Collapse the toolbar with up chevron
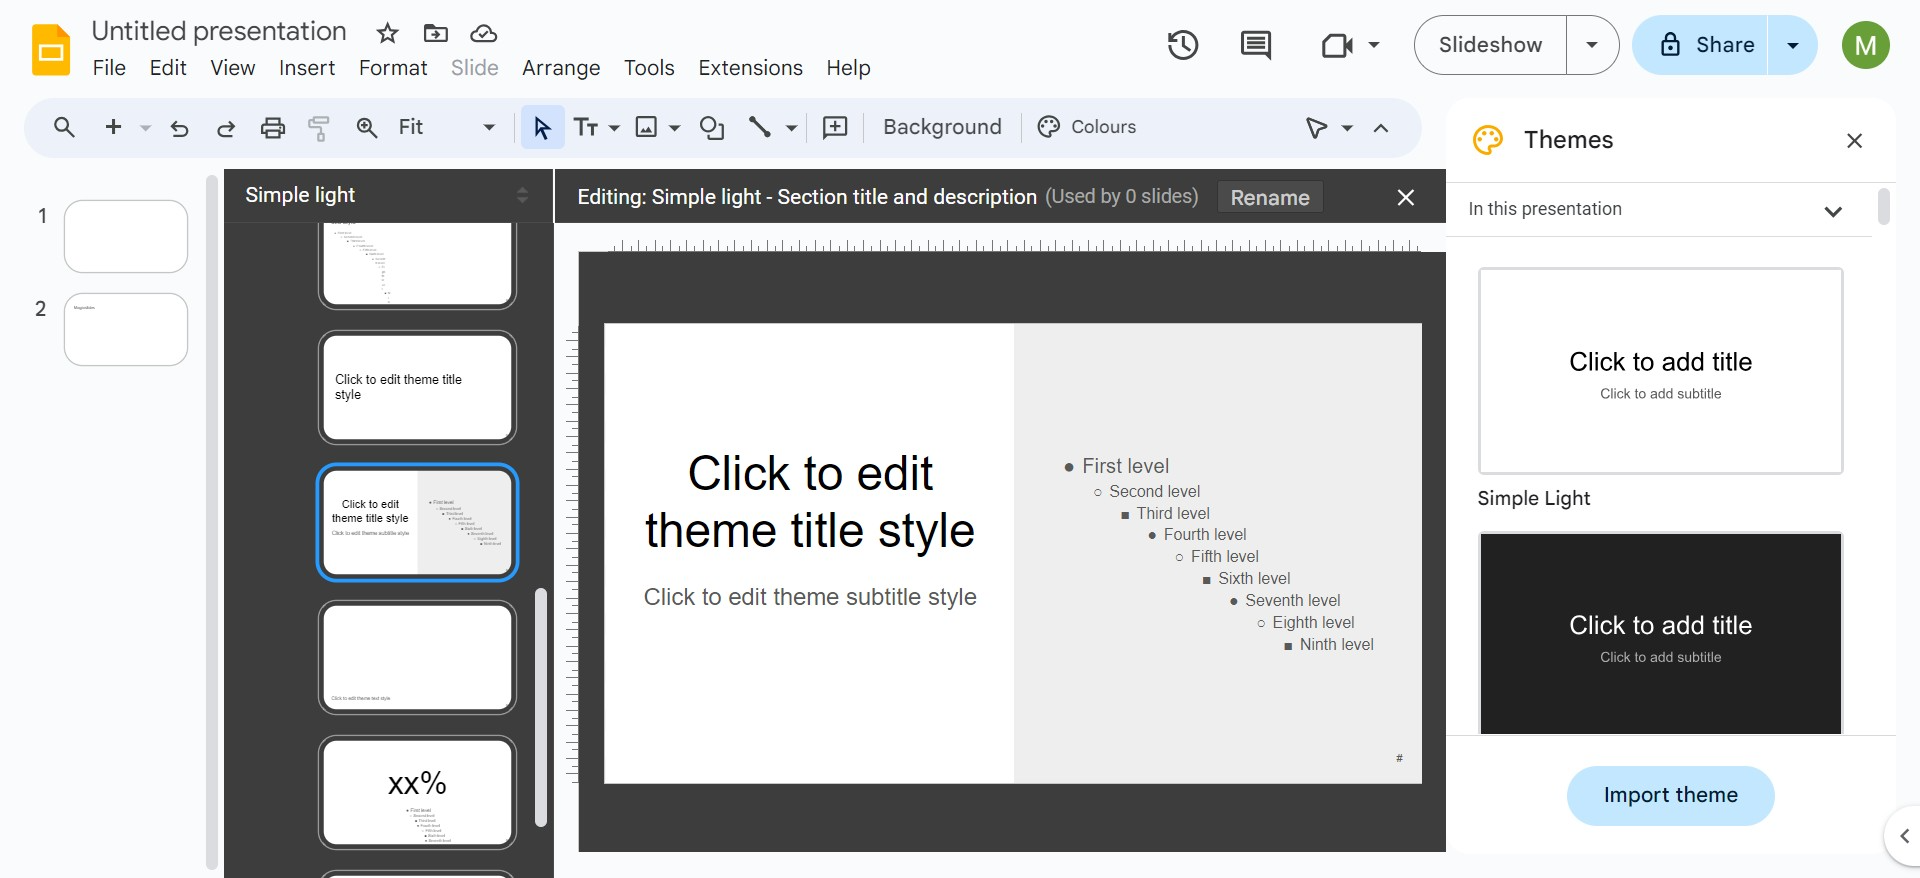Screen dimensions: 1920x878 (x=1381, y=127)
